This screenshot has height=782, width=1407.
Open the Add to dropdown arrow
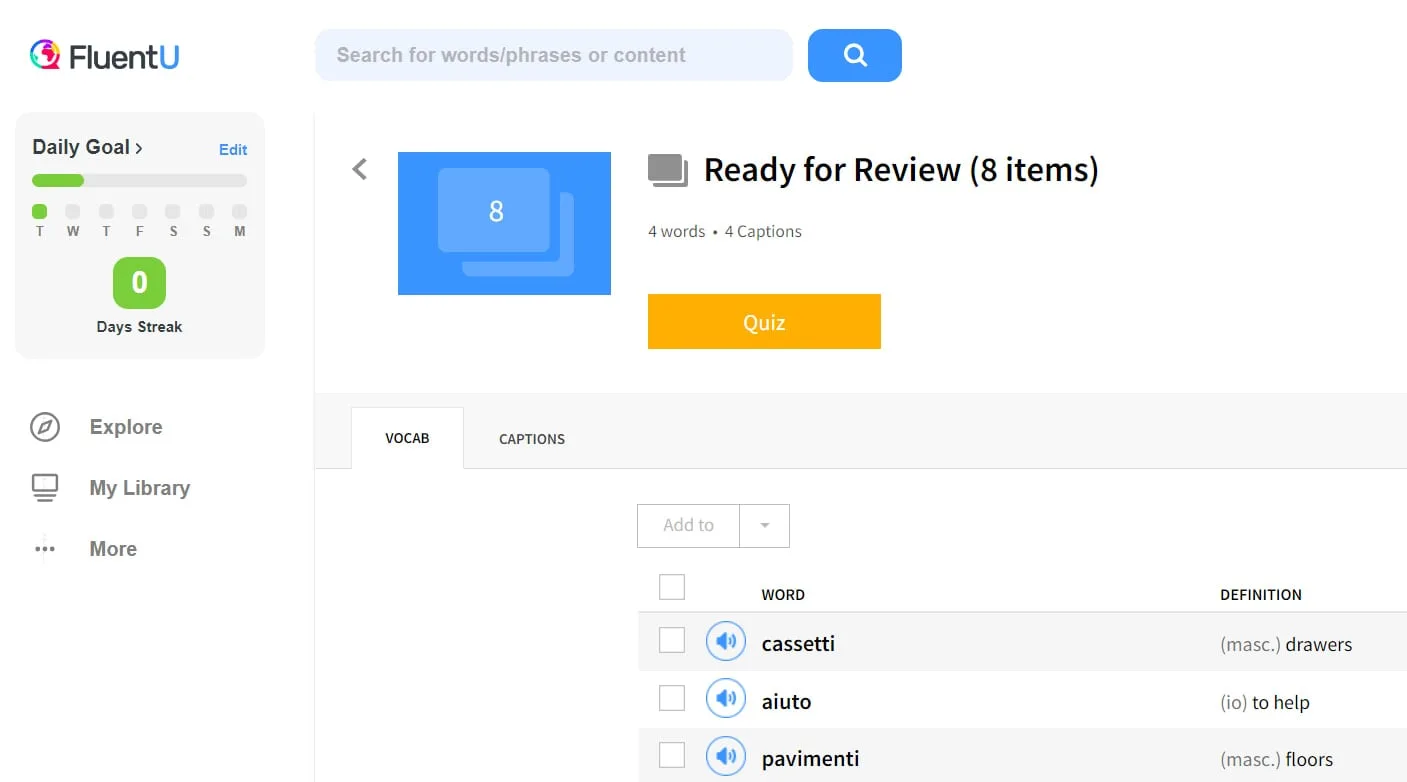pos(764,526)
